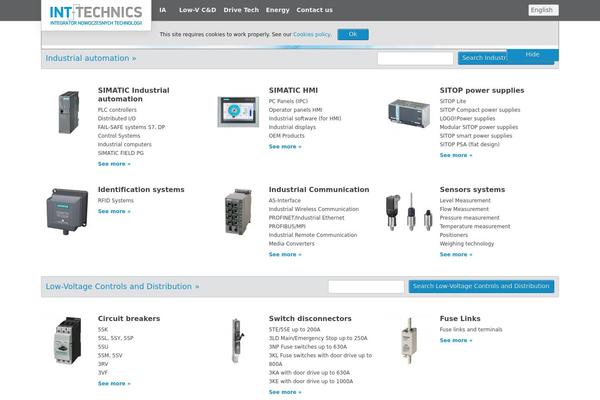Image resolution: width=600 pixels, height=400 pixels.
Task: Open RFID Systems link
Action: click(x=116, y=201)
